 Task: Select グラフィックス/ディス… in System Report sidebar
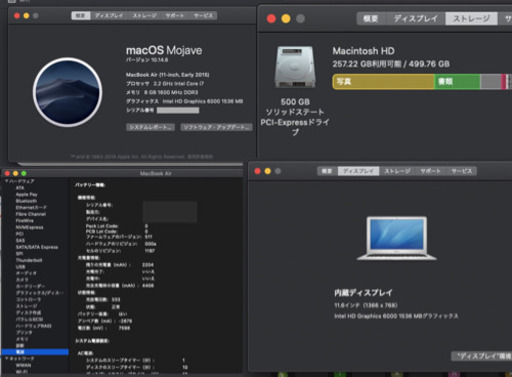click(x=39, y=293)
